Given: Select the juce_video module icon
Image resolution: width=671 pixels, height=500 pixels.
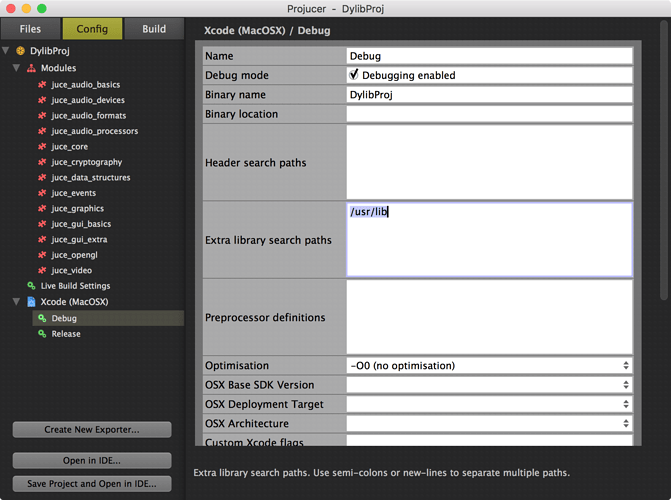Looking at the screenshot, I should 42,270.
